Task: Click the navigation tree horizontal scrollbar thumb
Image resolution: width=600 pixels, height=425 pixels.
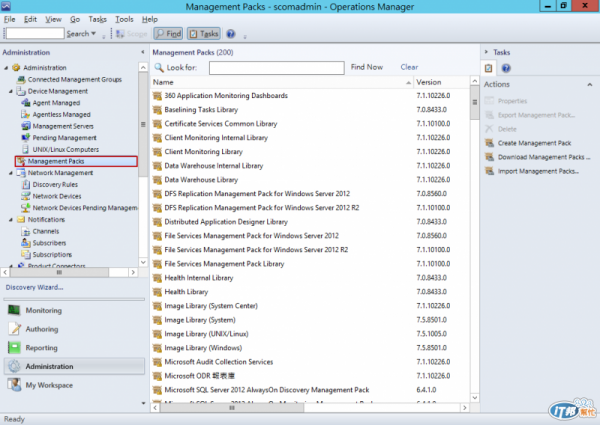Action: coord(59,272)
